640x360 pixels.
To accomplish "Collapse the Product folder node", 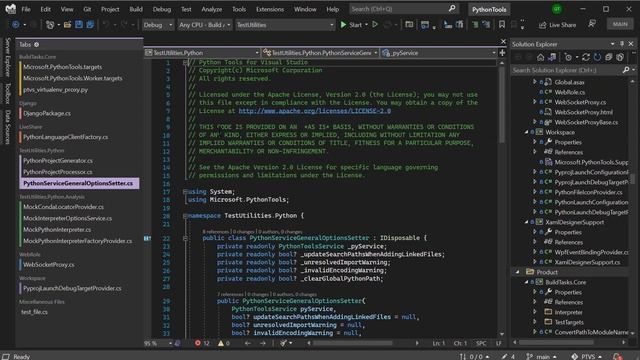I will tap(517, 272).
